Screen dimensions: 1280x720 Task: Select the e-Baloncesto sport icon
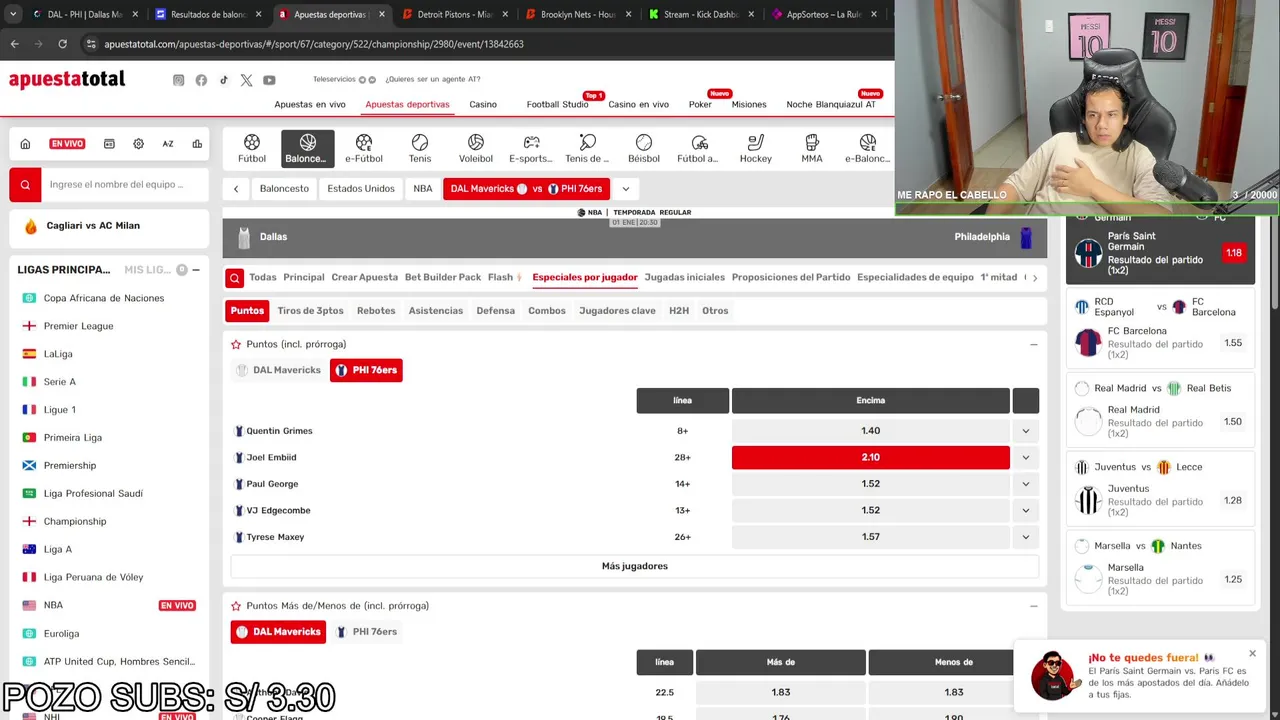point(867,148)
